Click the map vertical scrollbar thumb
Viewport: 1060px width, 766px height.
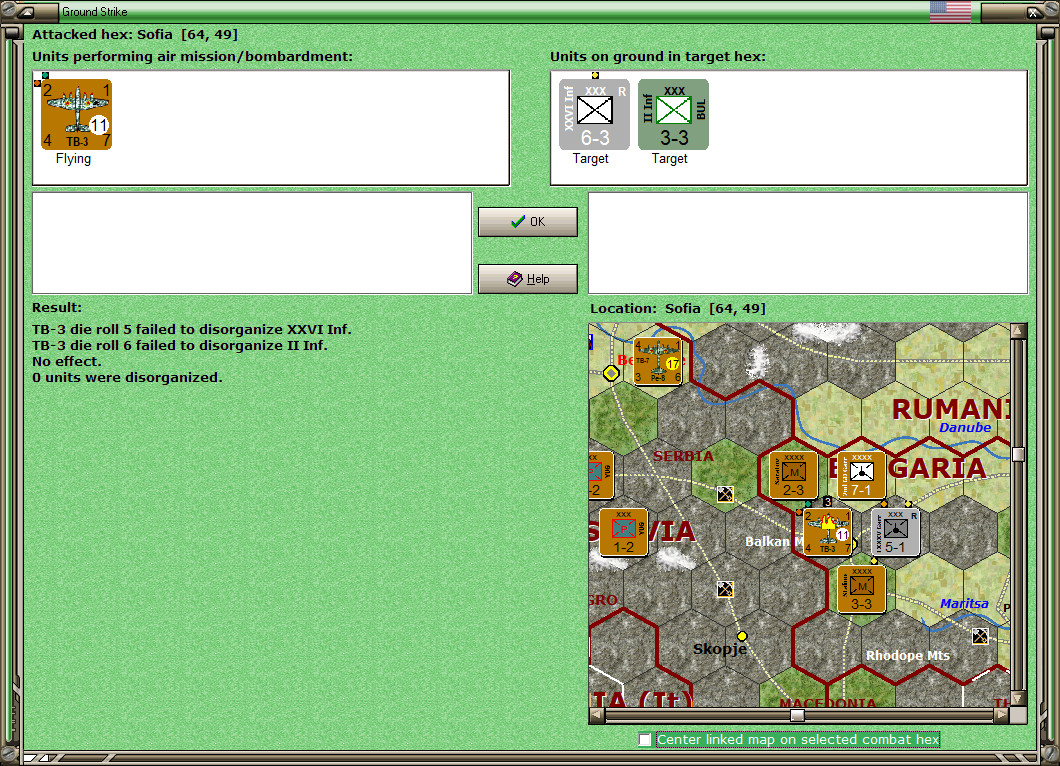click(1018, 454)
